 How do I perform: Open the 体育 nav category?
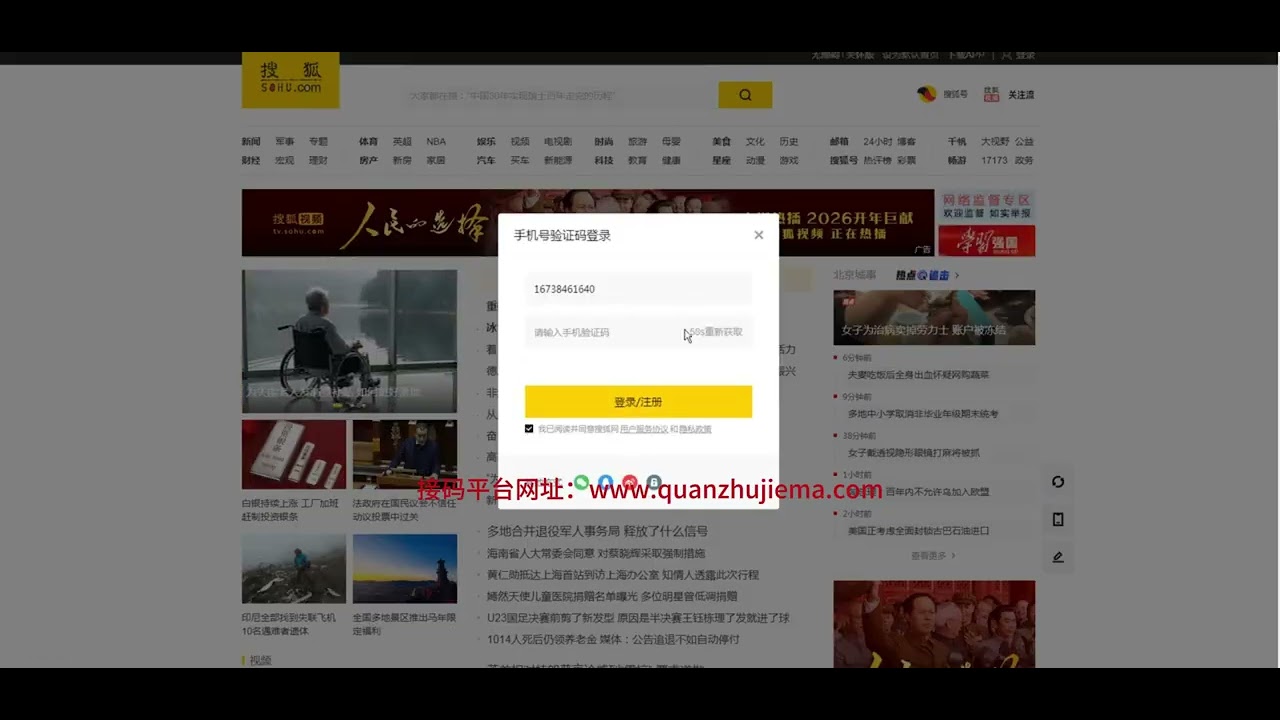click(x=369, y=142)
